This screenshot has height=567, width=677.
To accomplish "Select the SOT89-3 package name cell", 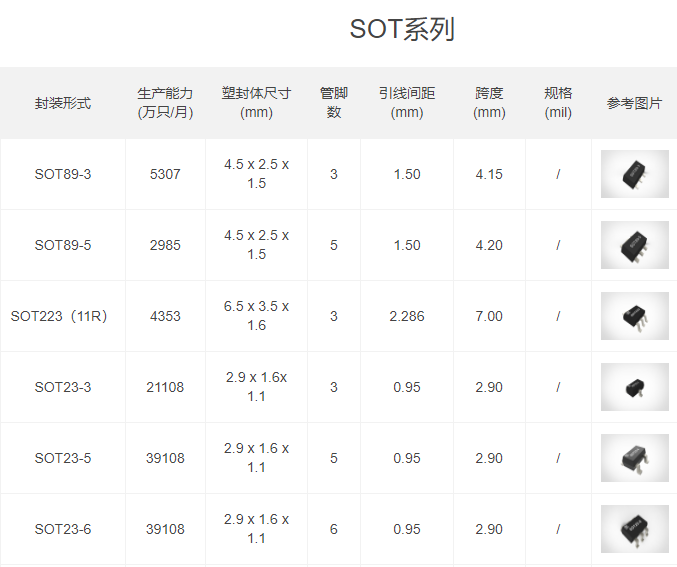I will [63, 174].
